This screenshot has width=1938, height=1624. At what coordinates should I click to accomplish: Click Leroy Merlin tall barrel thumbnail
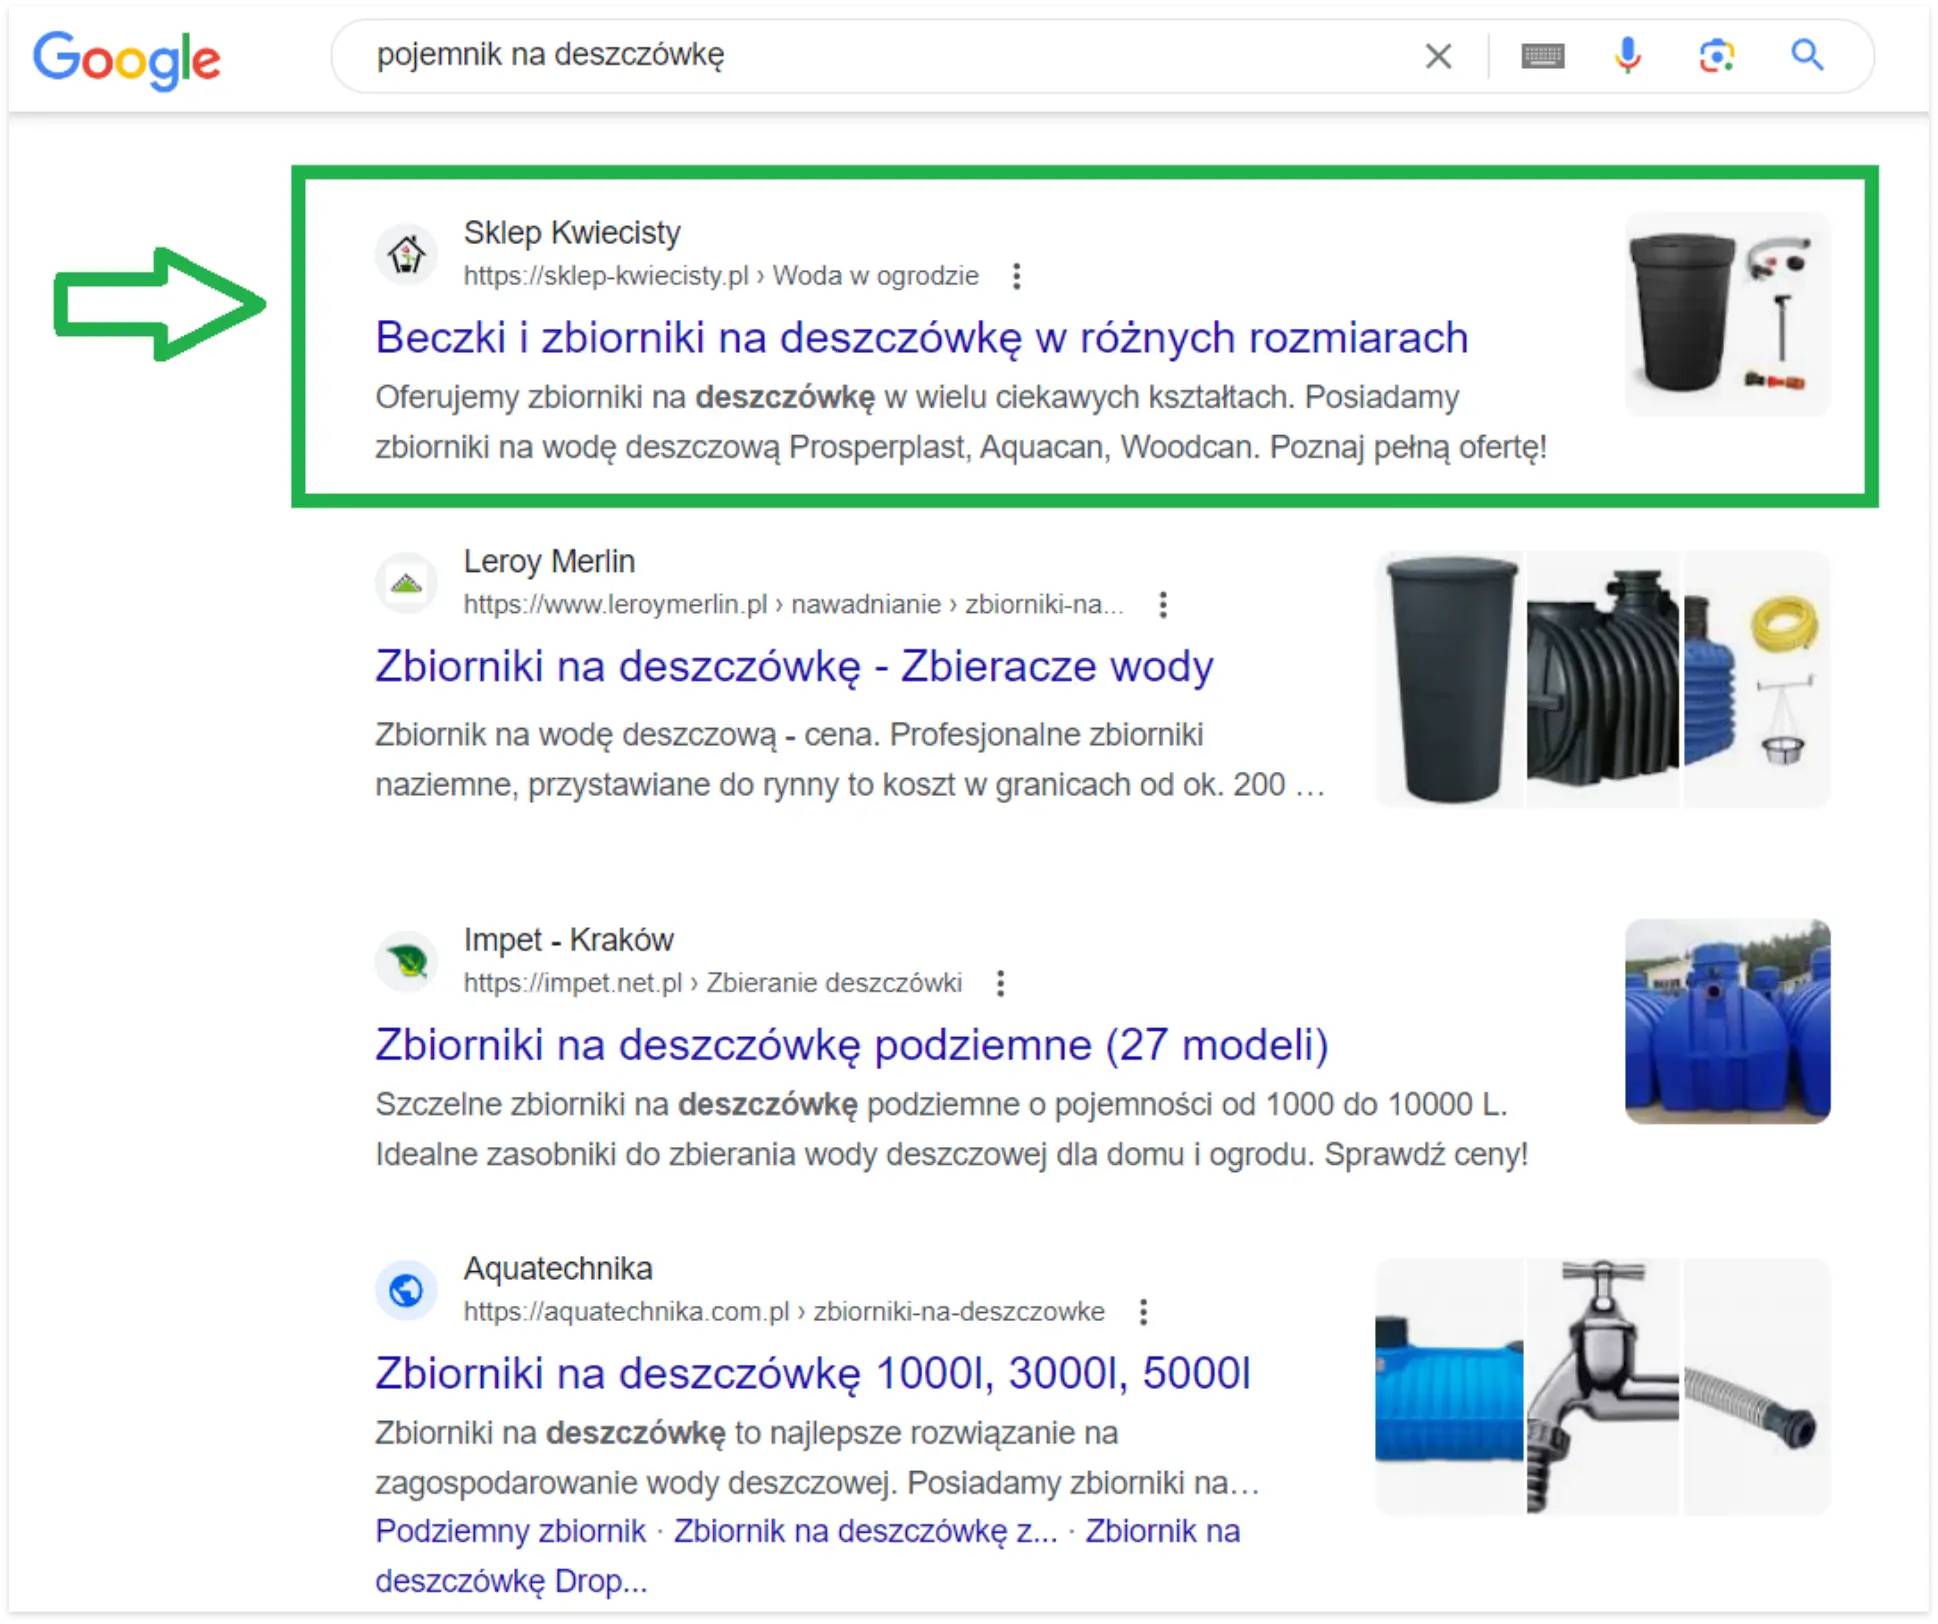1449,679
